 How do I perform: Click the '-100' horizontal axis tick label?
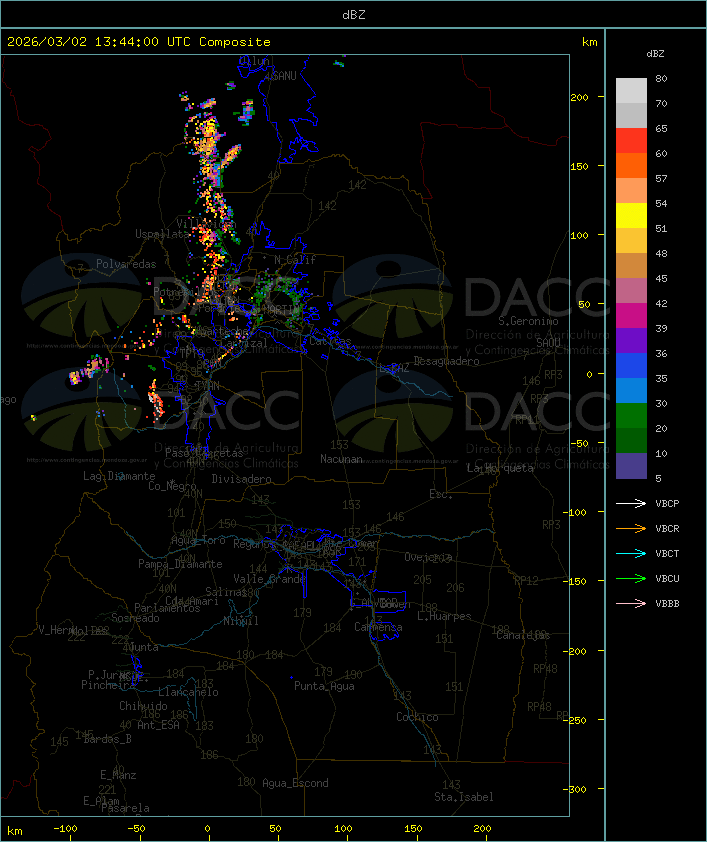pyautogui.click(x=65, y=829)
